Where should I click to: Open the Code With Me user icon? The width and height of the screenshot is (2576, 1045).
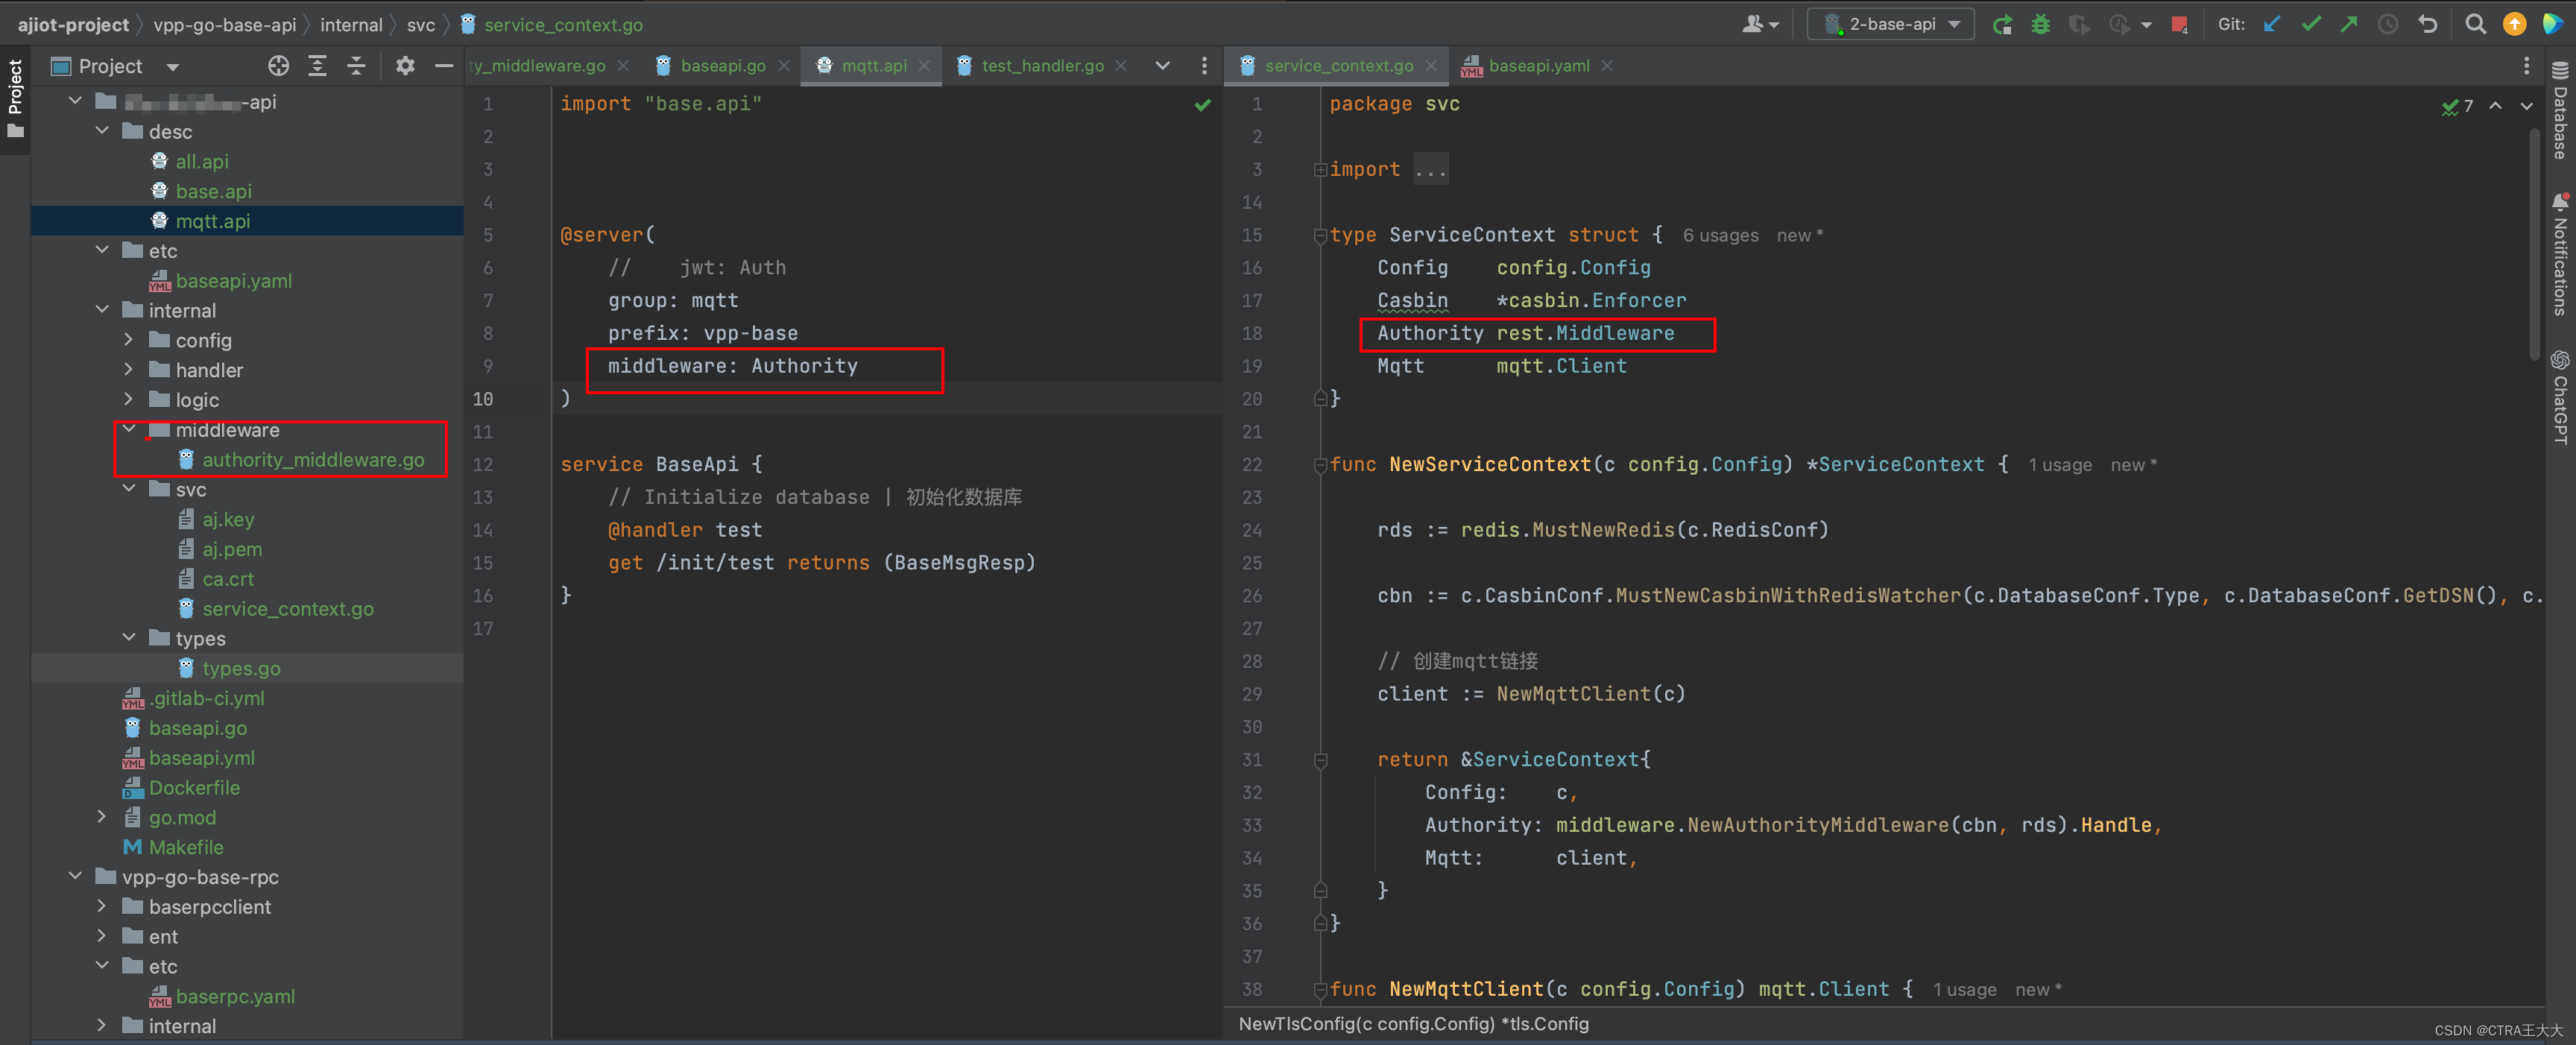1760,25
